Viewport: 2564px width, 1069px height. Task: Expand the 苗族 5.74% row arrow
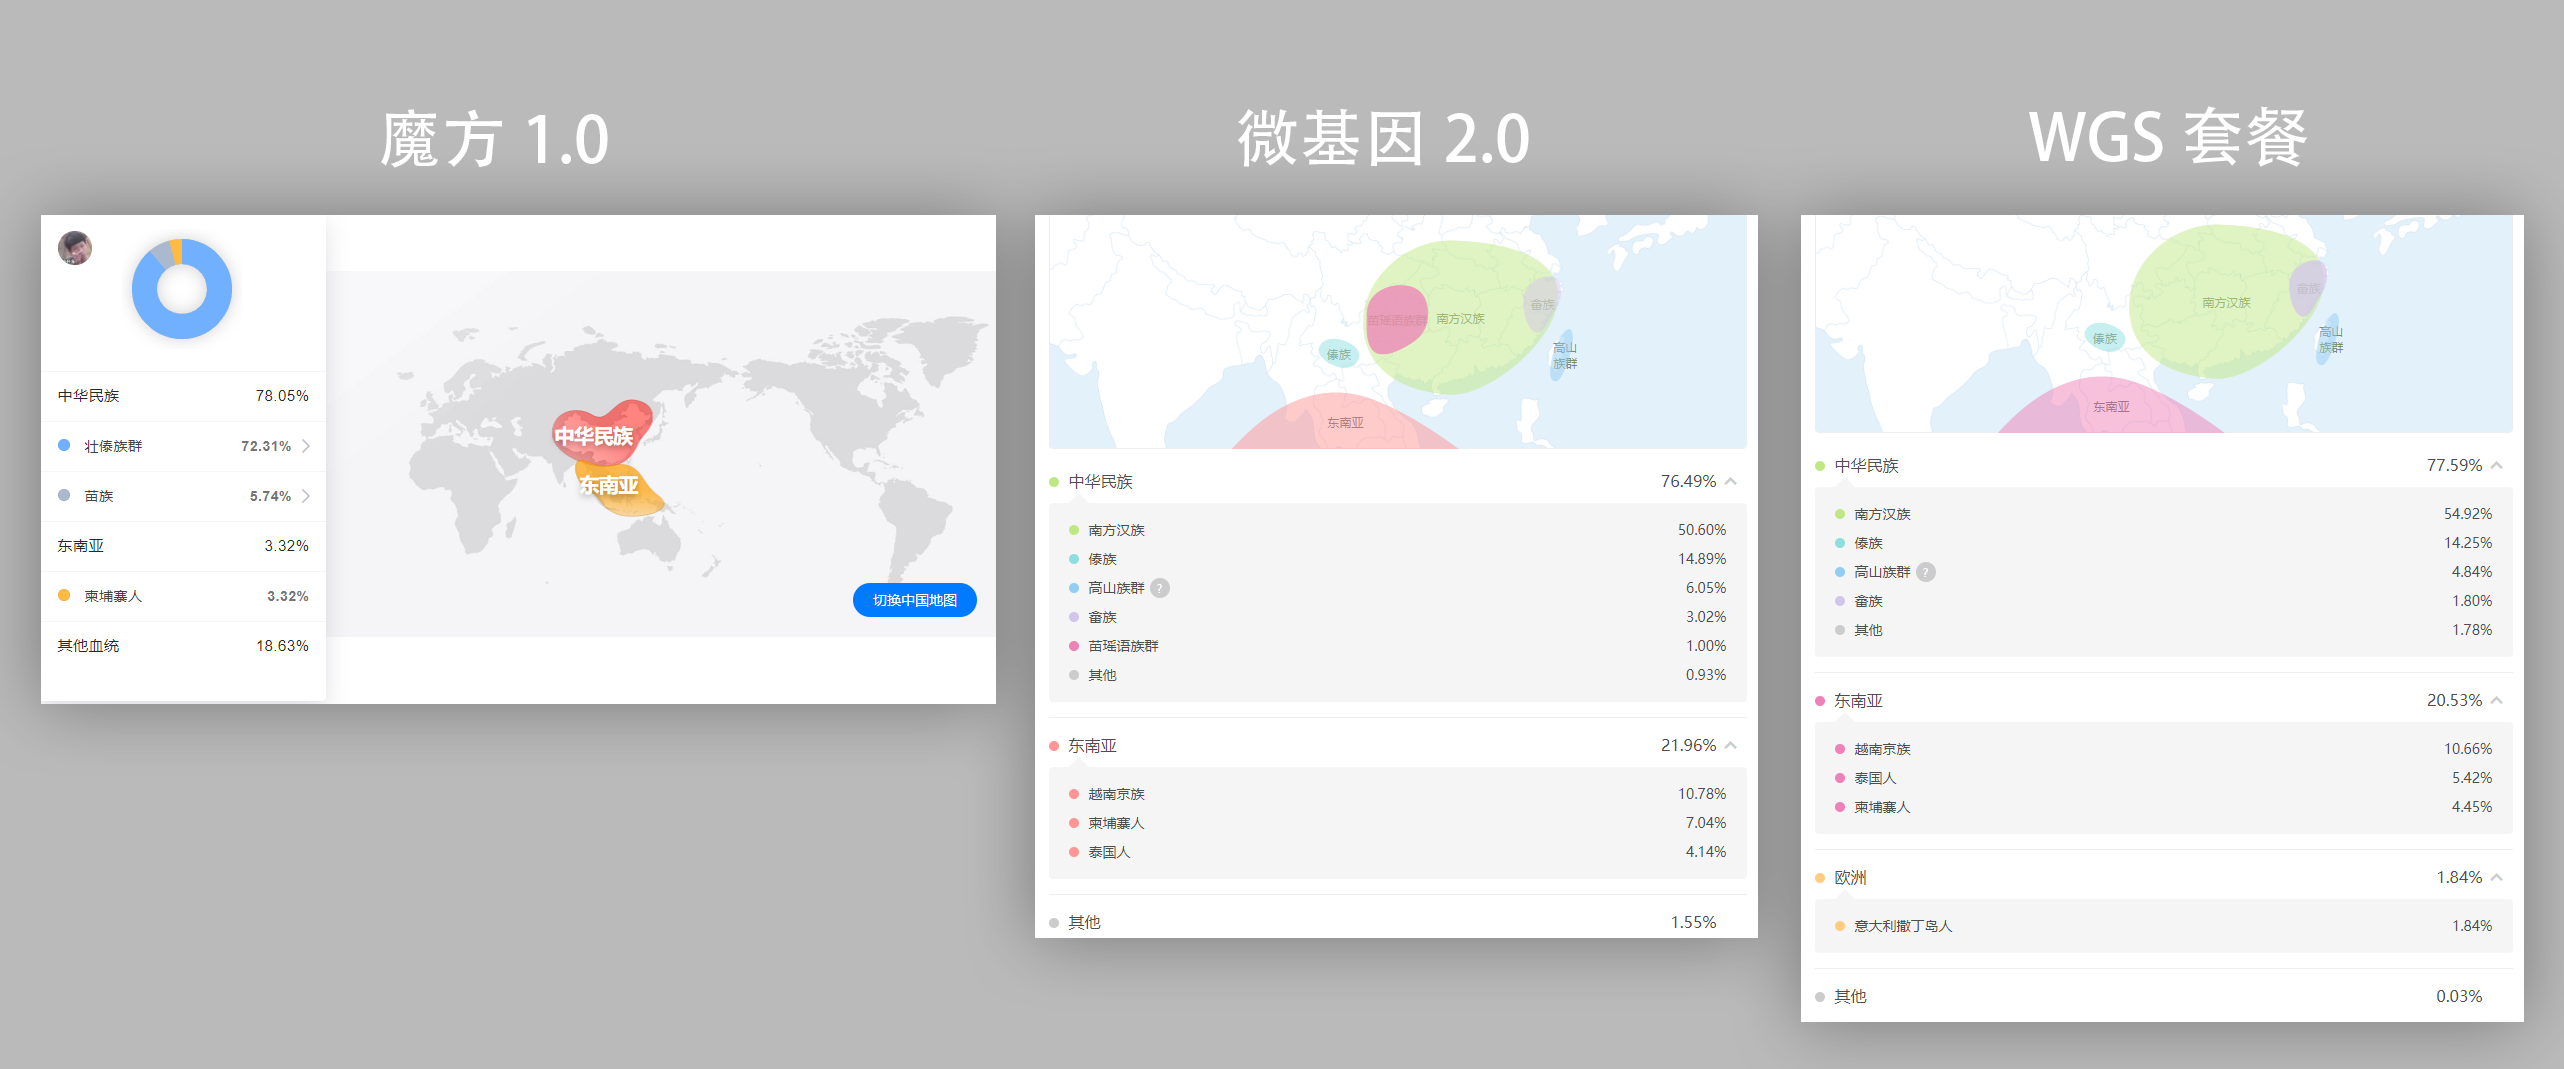click(x=306, y=496)
